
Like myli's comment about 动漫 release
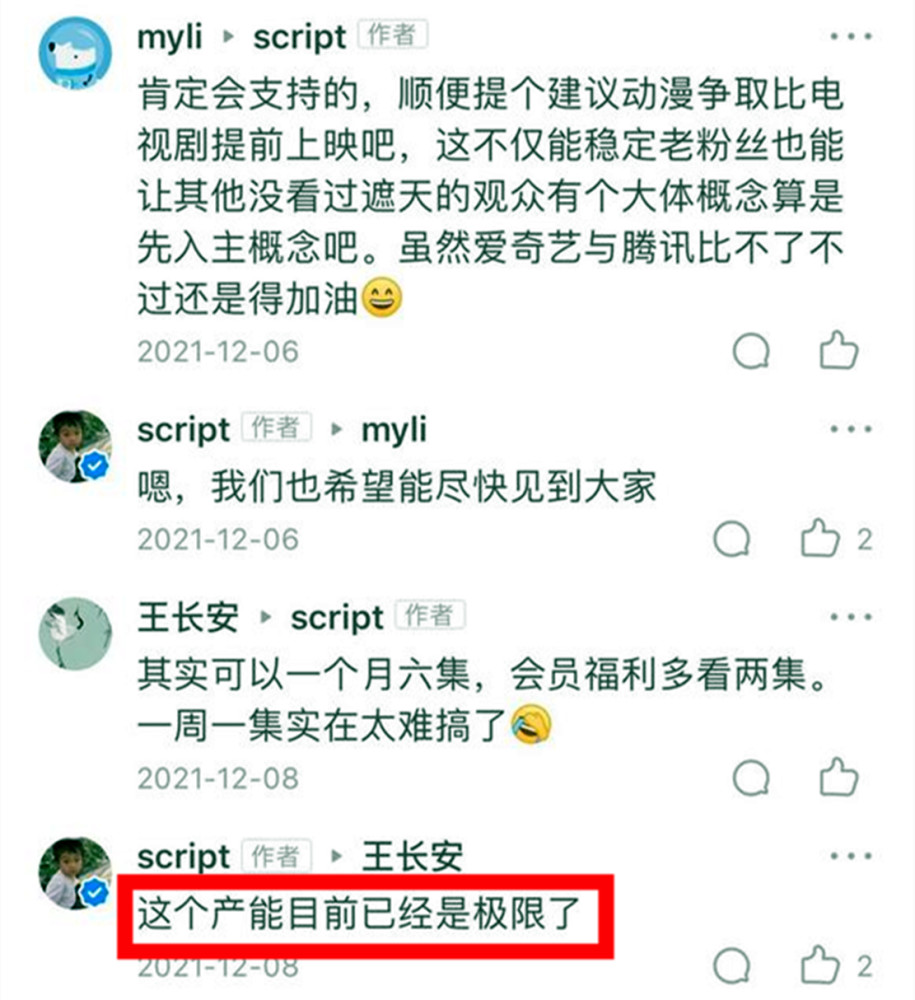pos(838,350)
